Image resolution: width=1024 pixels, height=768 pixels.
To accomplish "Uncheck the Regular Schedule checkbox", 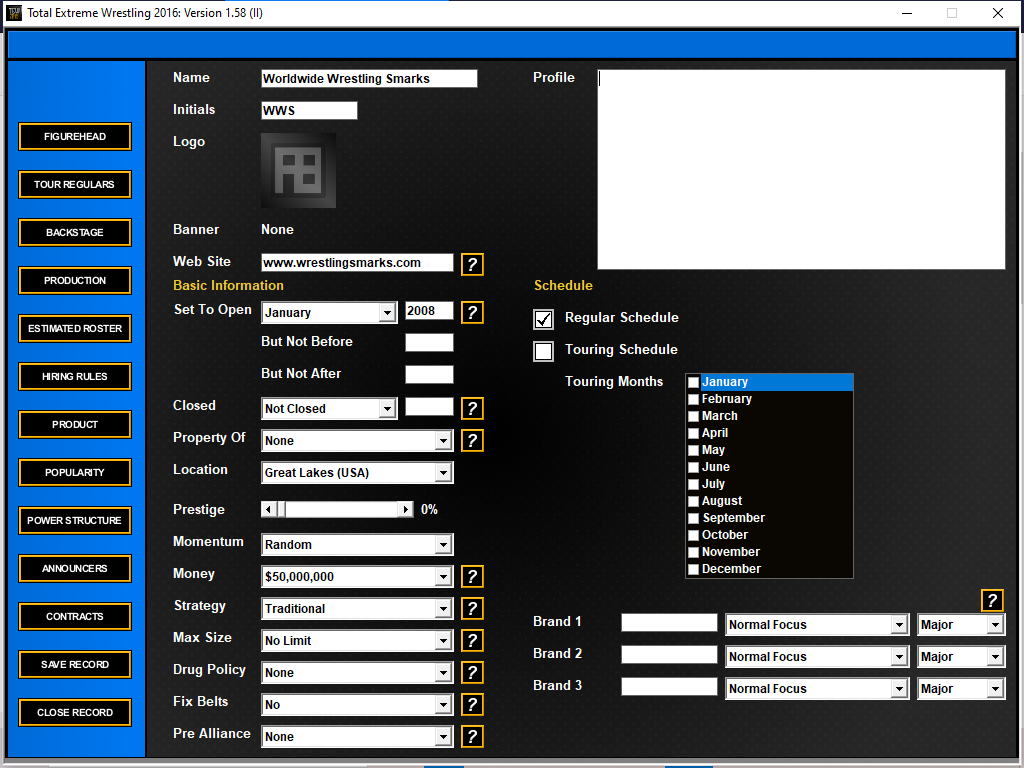I will (544, 319).
